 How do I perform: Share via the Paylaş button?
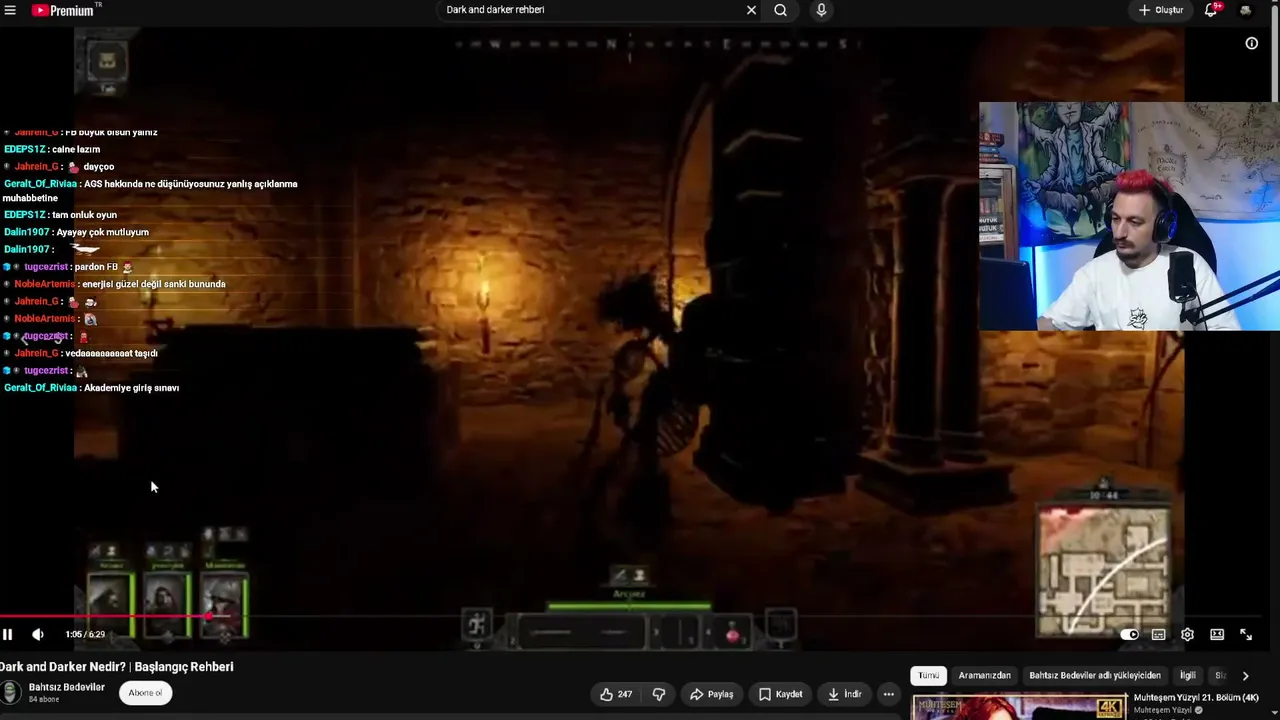711,694
